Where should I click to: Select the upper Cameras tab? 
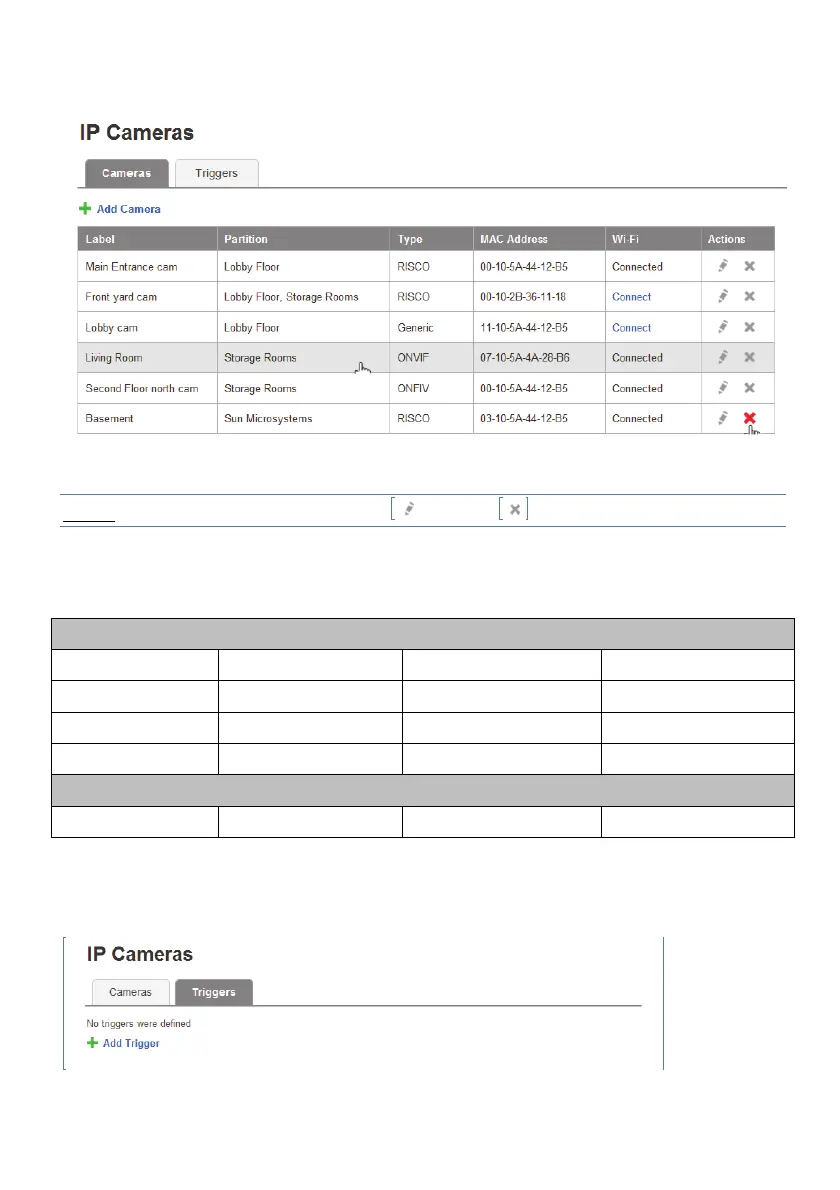click(x=127, y=173)
